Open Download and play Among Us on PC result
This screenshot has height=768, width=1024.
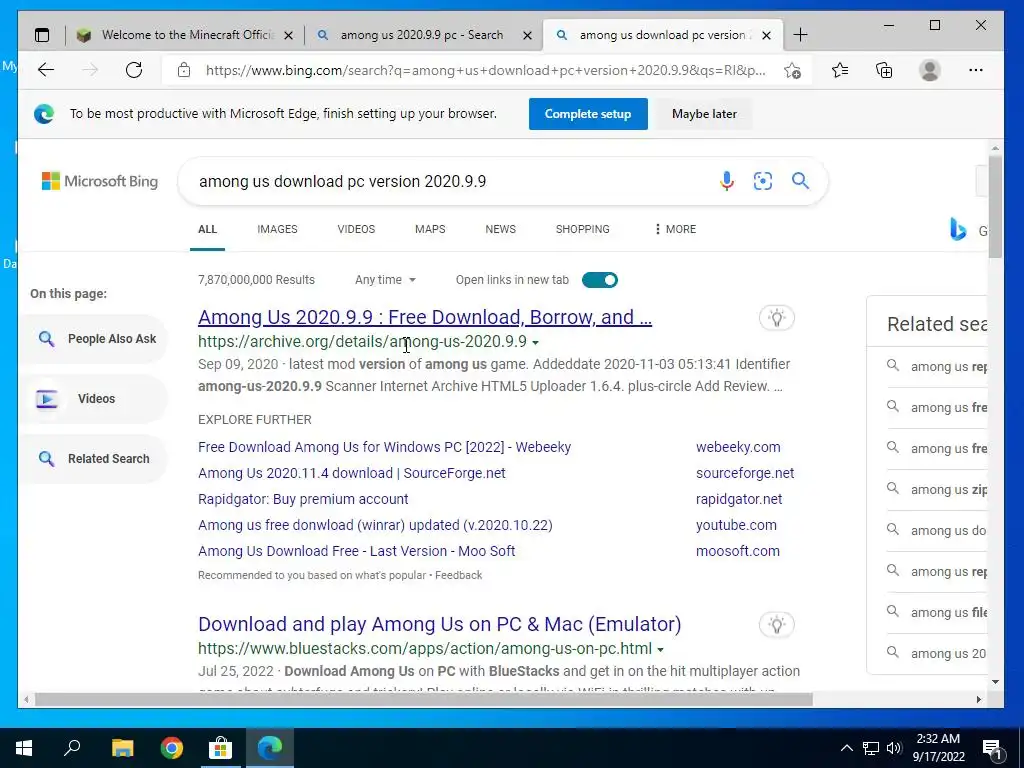coord(440,624)
